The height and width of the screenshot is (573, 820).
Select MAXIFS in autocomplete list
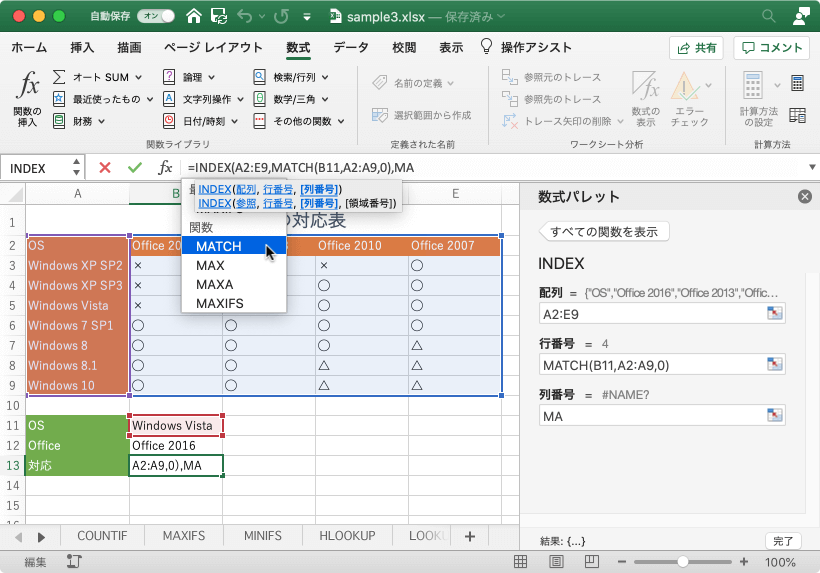[234, 303]
